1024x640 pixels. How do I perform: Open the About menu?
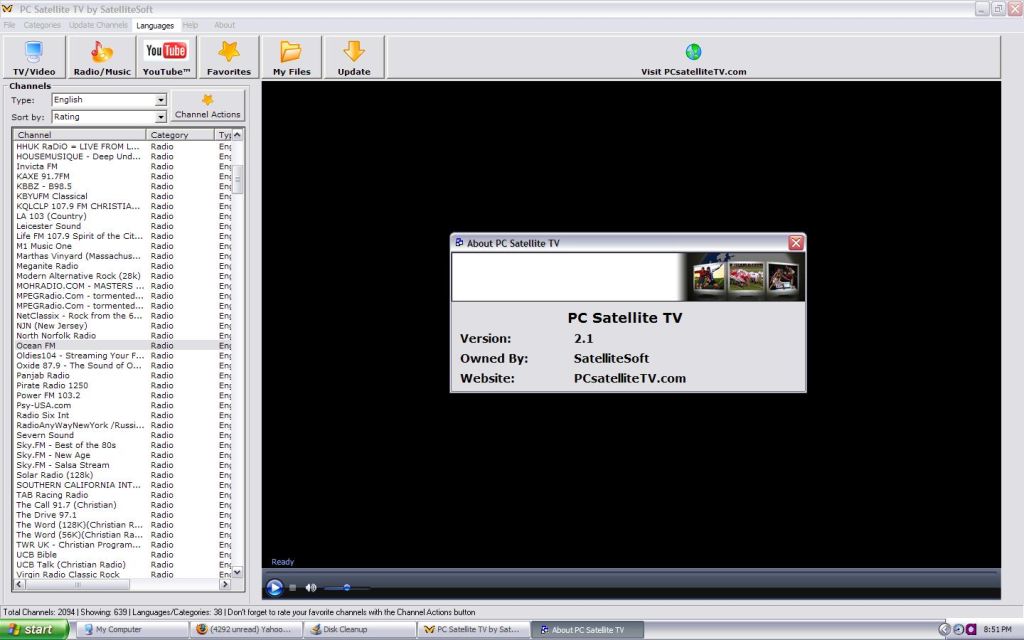(224, 25)
